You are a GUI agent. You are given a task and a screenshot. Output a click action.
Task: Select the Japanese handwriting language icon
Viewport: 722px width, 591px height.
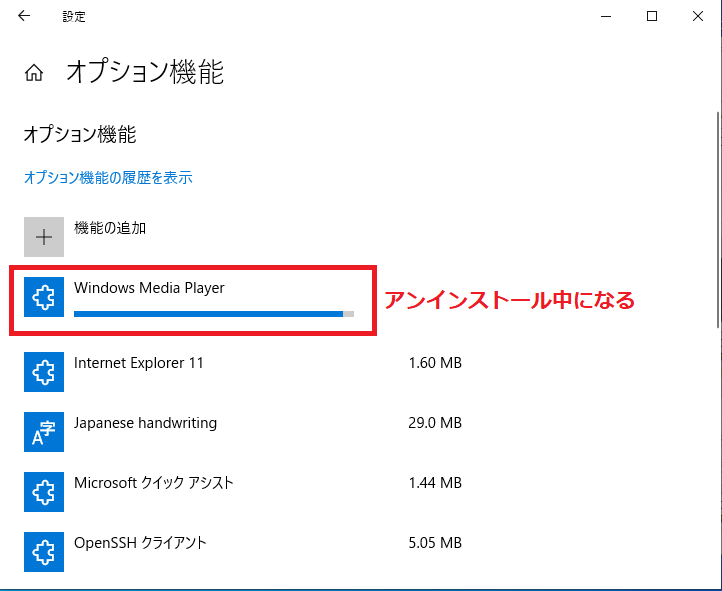tap(44, 432)
